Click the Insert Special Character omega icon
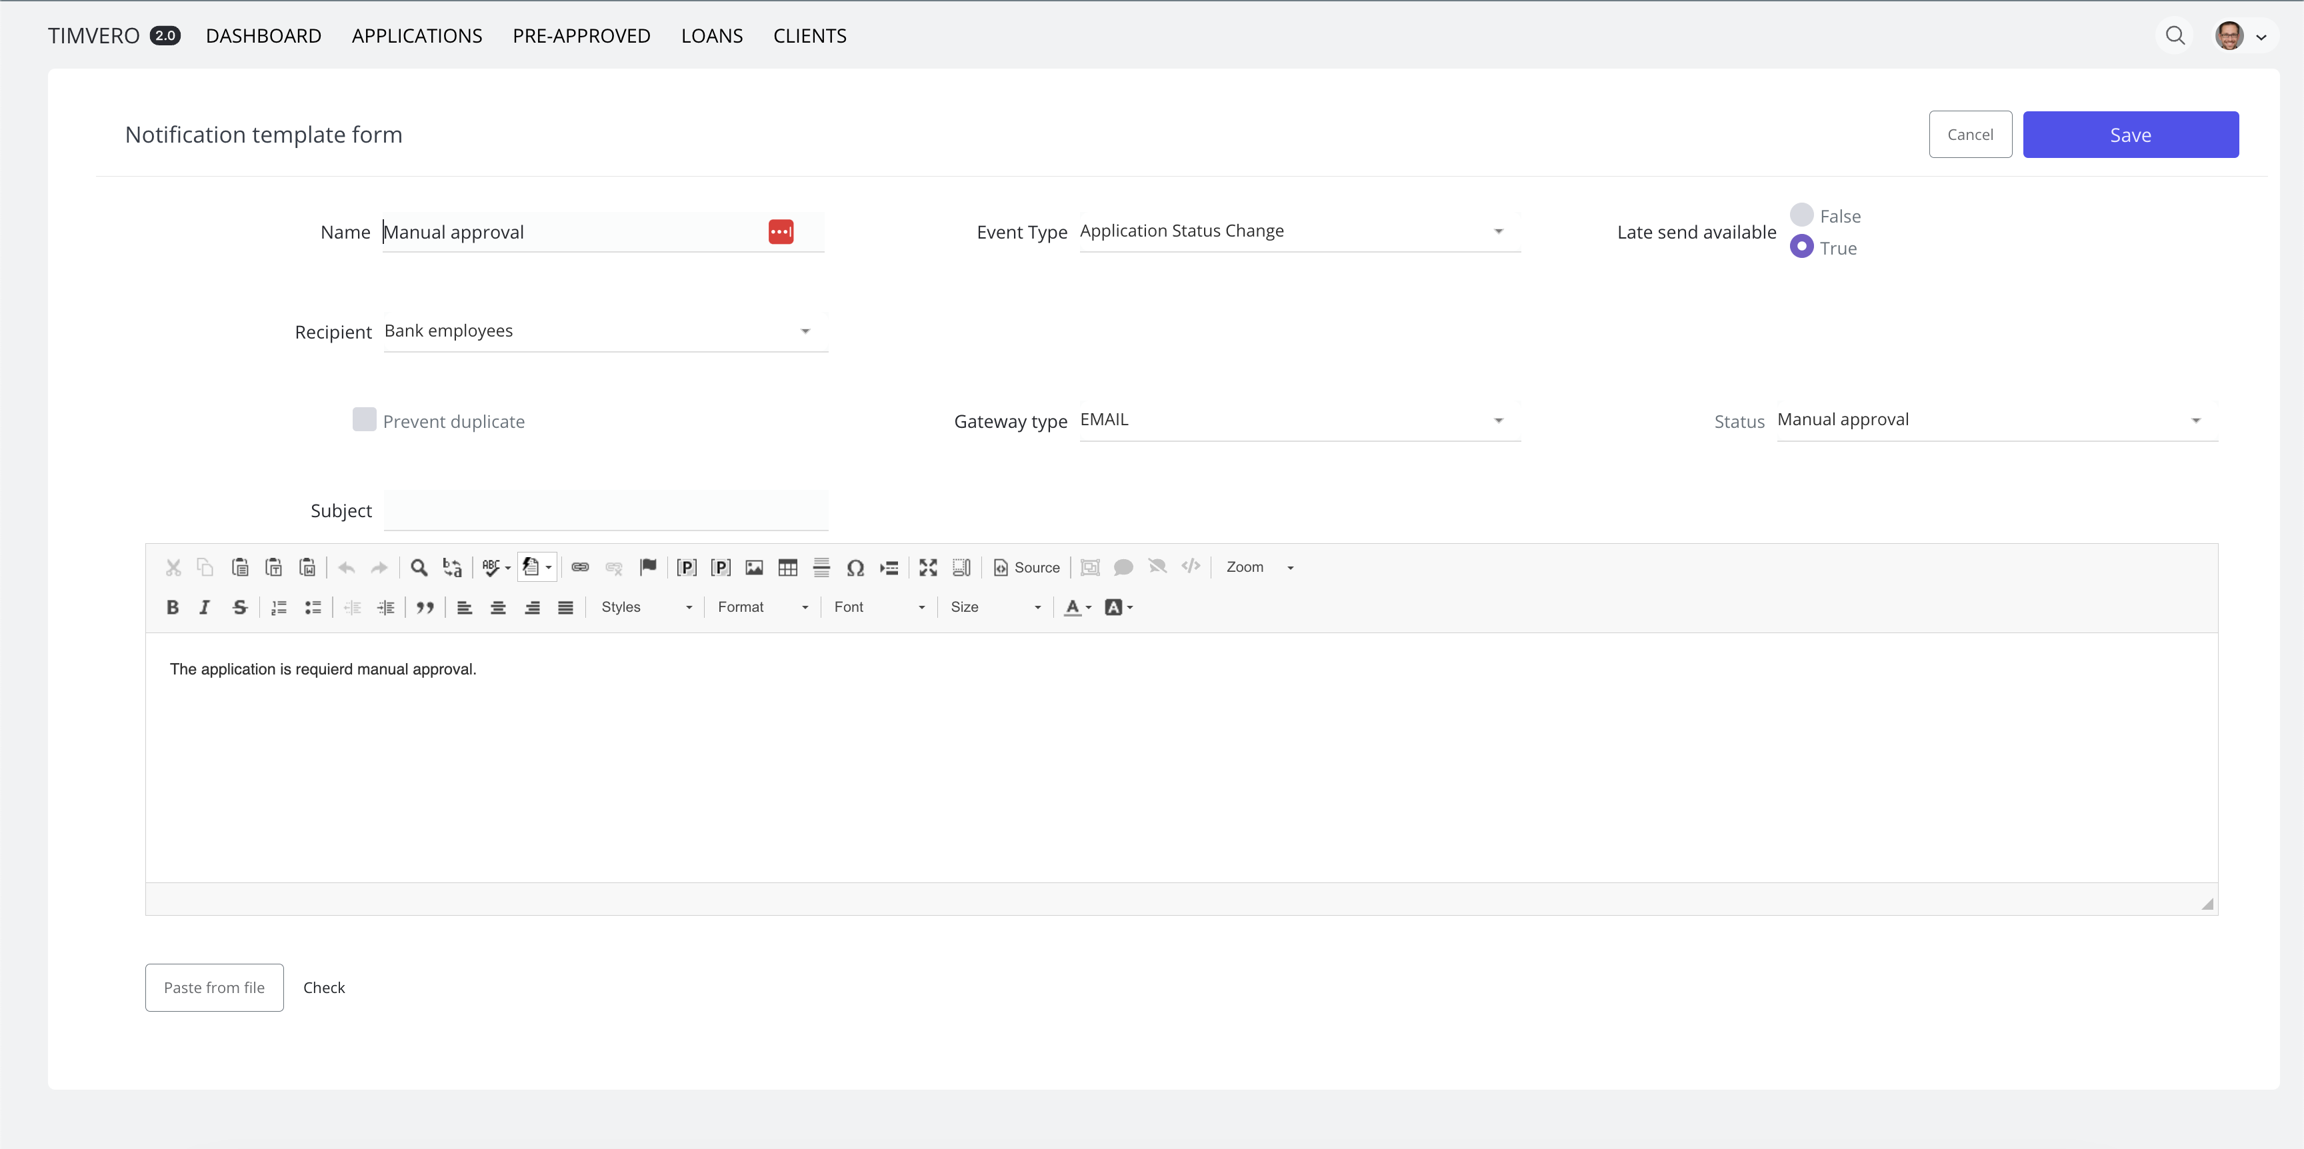 (855, 567)
